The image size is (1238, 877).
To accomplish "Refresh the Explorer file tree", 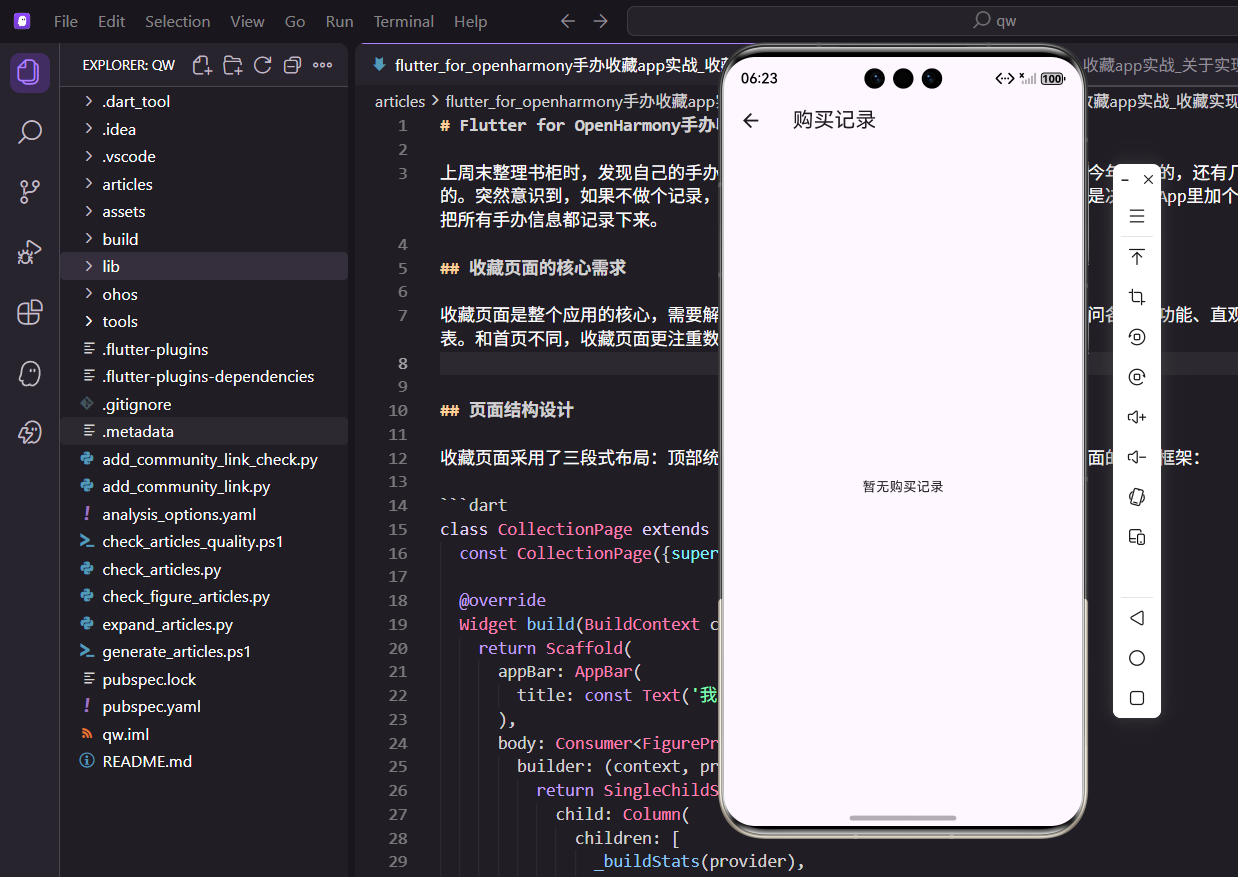I will coord(262,65).
